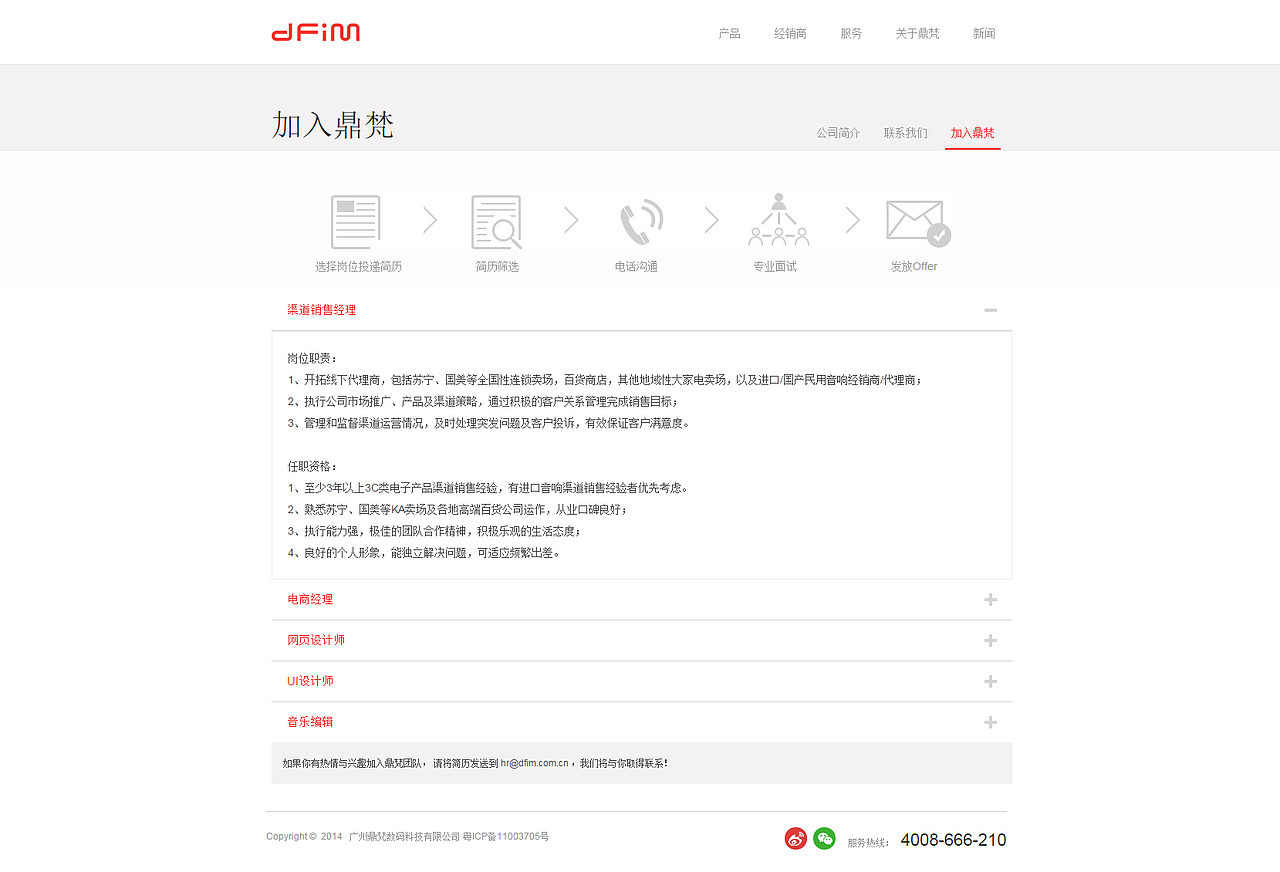Open the Weibo social icon in footer
Image resolution: width=1280 pixels, height=872 pixels.
point(796,839)
